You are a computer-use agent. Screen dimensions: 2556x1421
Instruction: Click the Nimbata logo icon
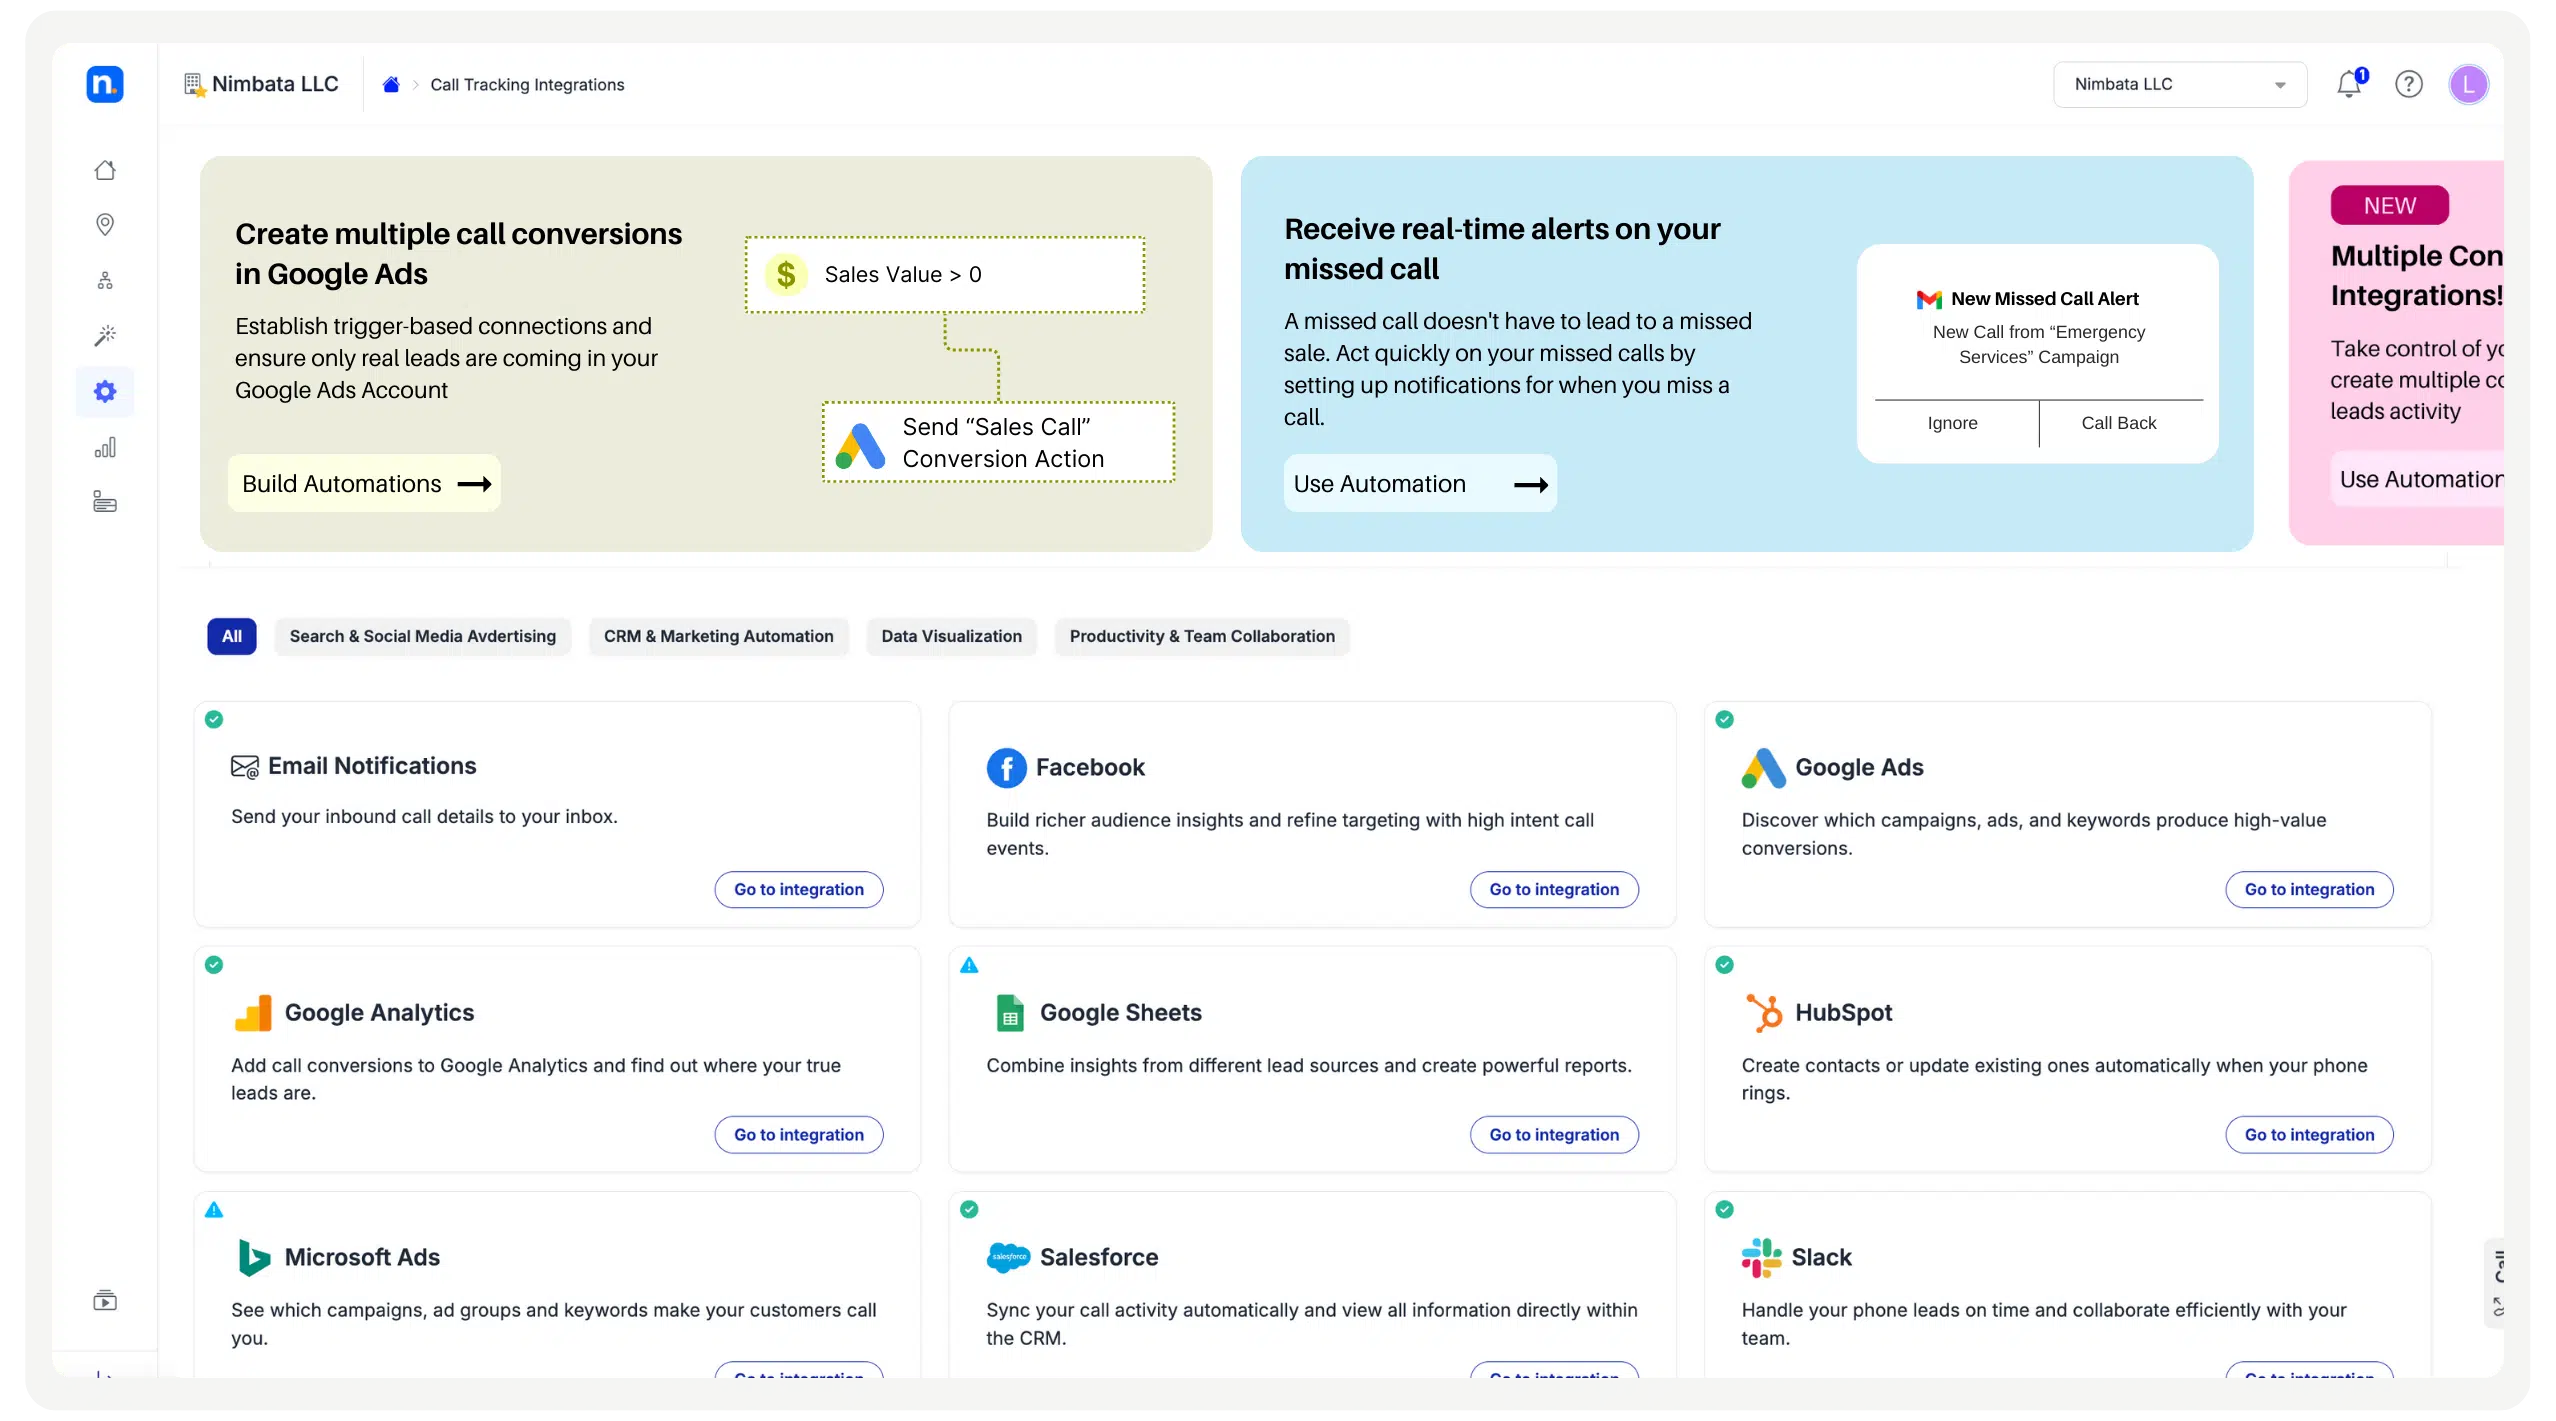pyautogui.click(x=105, y=84)
